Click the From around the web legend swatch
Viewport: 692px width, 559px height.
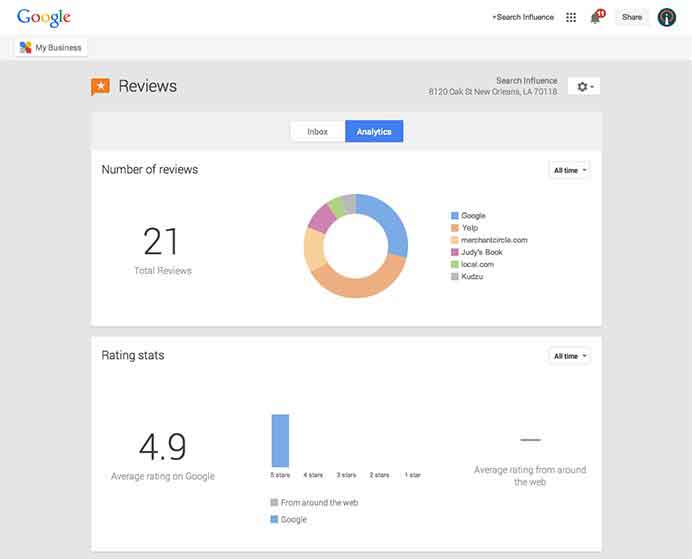click(x=274, y=503)
